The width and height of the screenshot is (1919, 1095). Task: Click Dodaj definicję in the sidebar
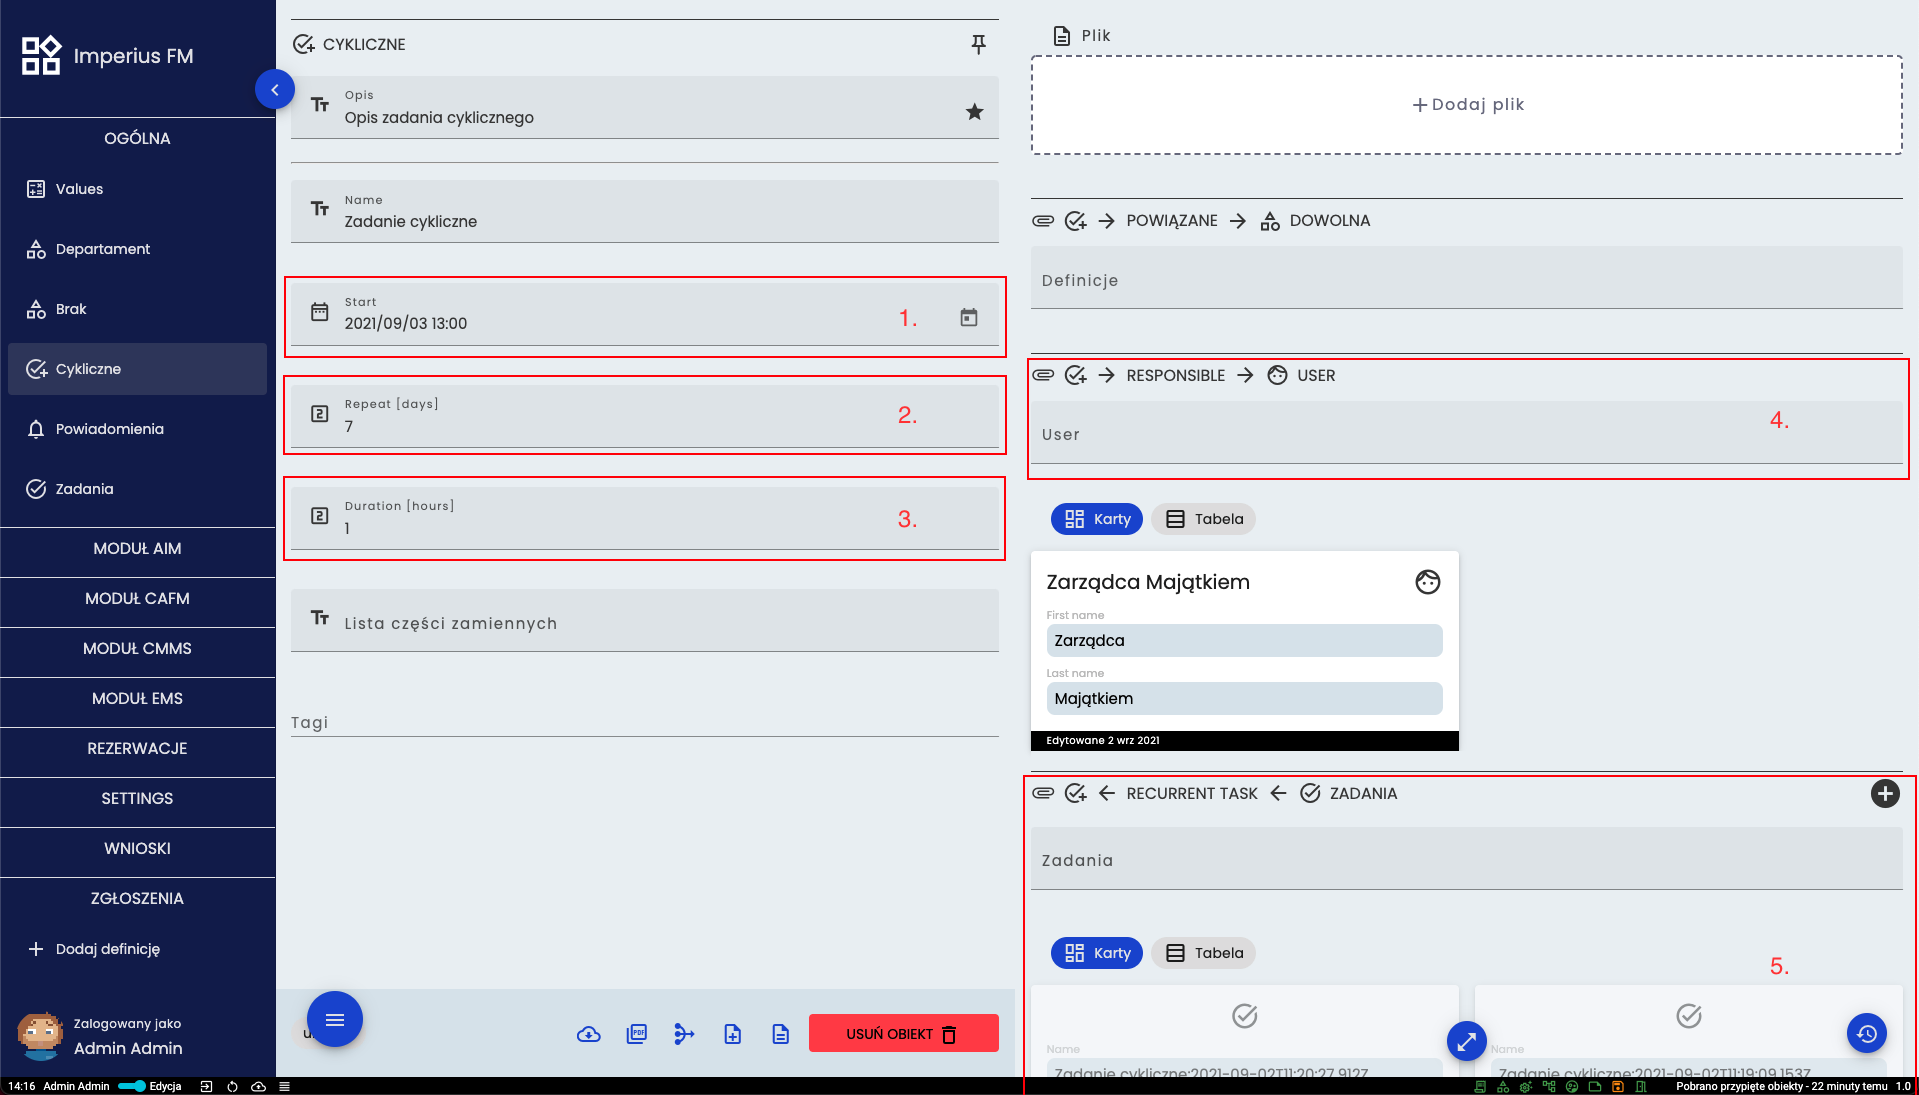click(x=137, y=949)
